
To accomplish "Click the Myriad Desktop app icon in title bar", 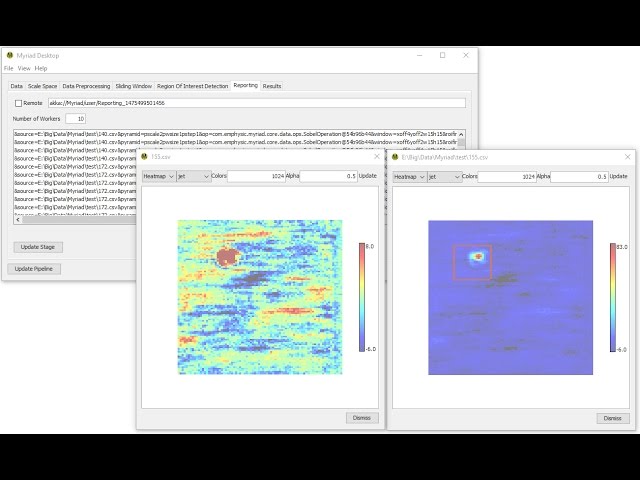I will (x=10, y=55).
